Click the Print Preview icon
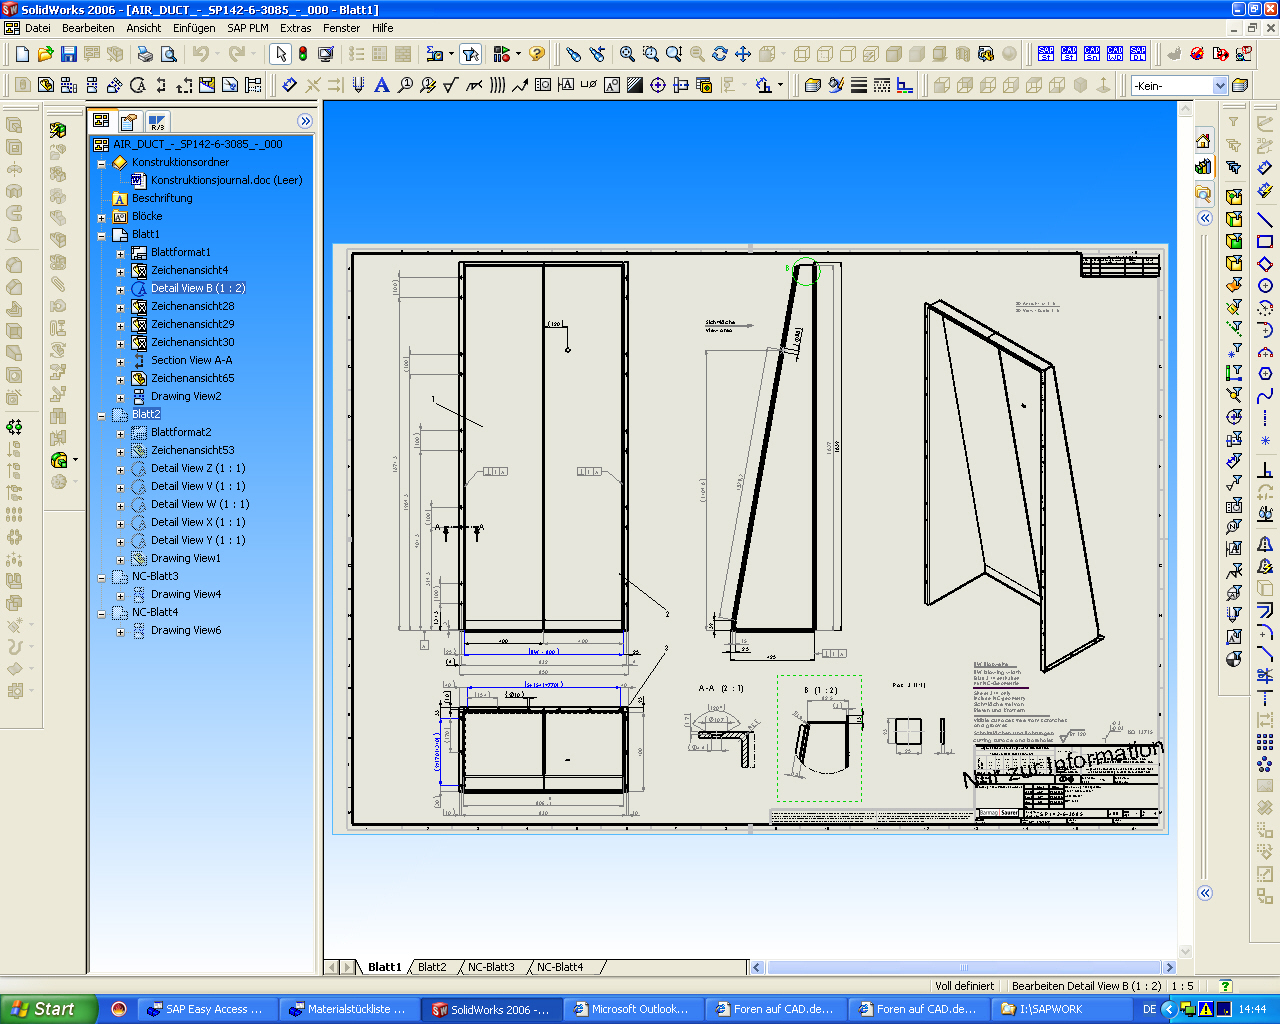This screenshot has height=1024, width=1280. 169,54
